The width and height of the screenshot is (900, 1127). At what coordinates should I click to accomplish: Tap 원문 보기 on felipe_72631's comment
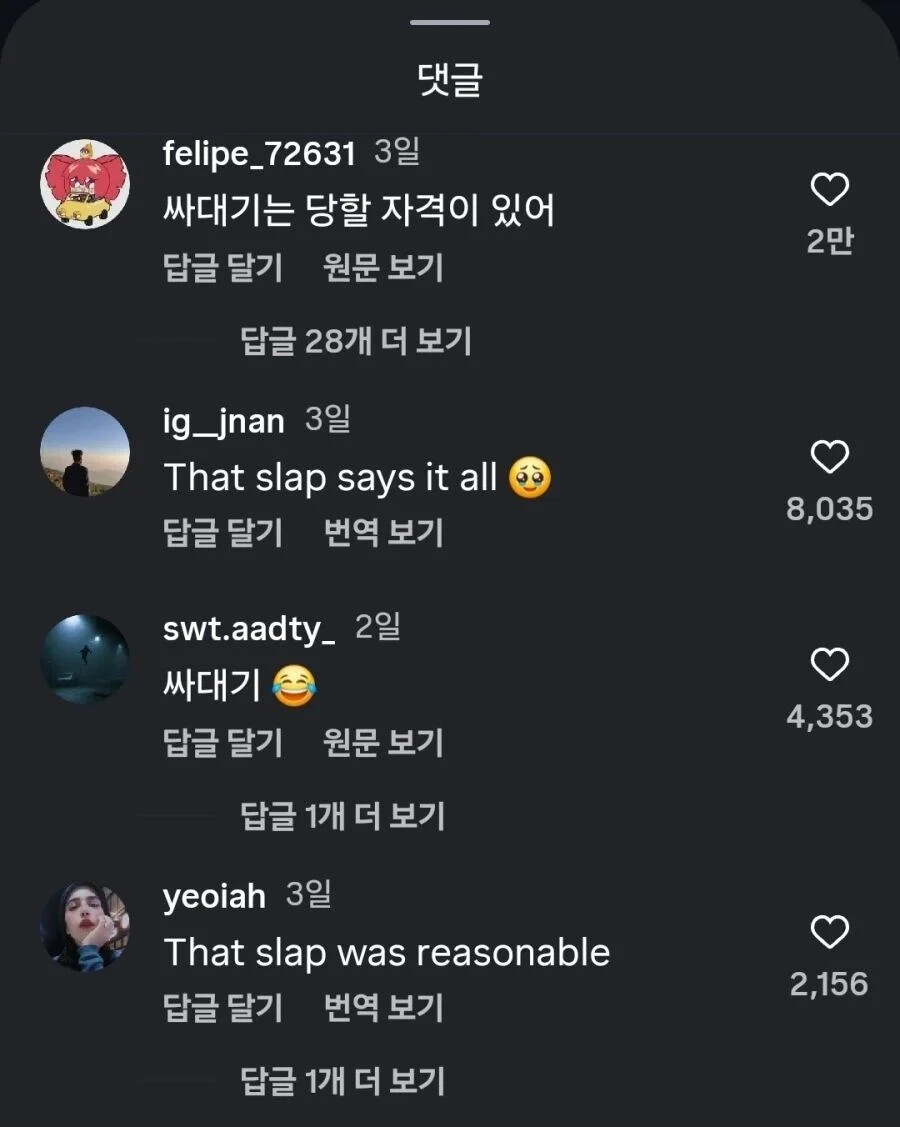383,268
